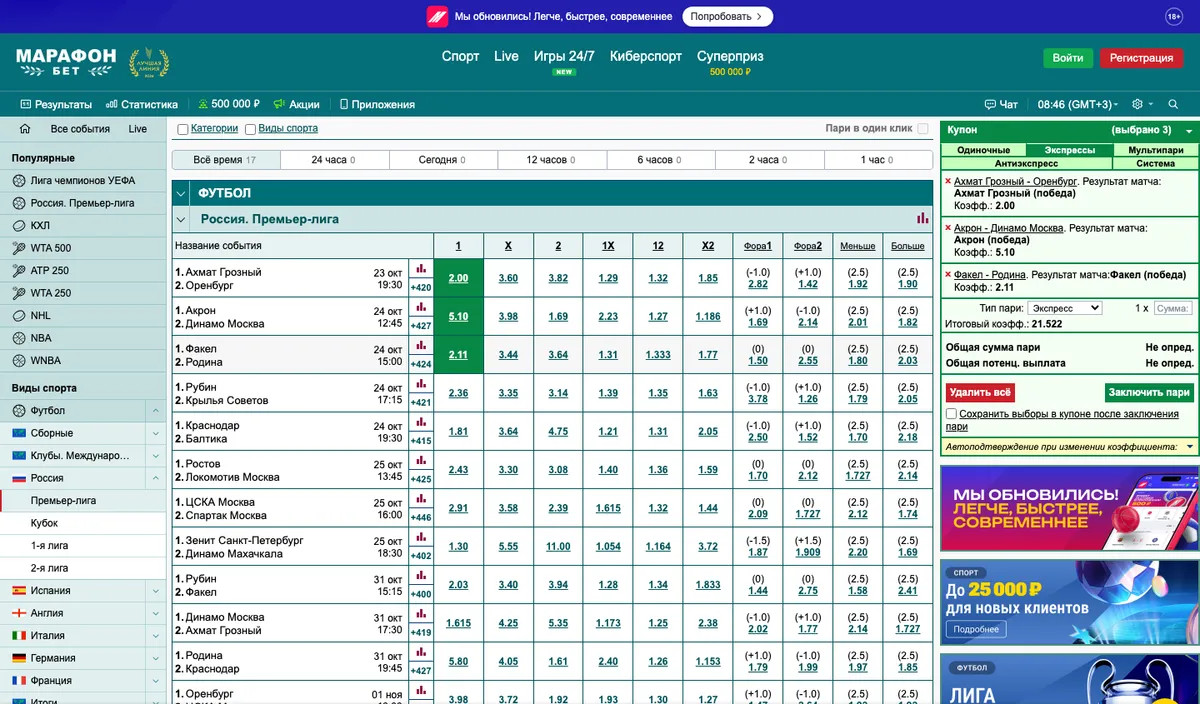Open Киберспорт in top navigation
1200x704 pixels.
pos(646,56)
